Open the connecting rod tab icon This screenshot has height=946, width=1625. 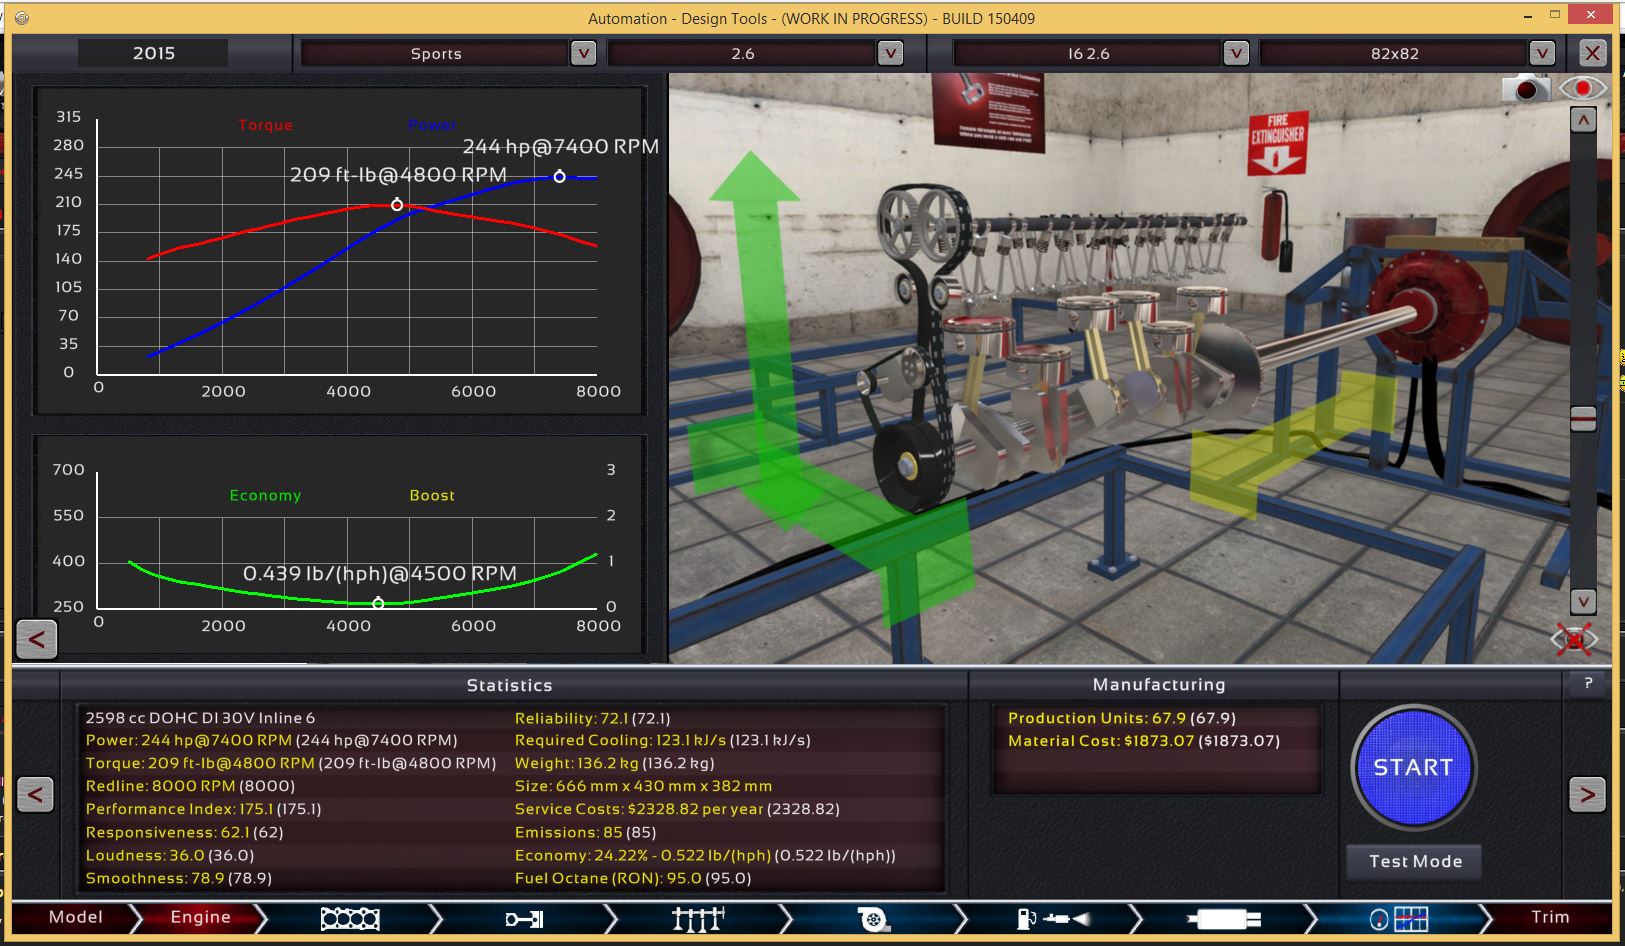click(524, 918)
